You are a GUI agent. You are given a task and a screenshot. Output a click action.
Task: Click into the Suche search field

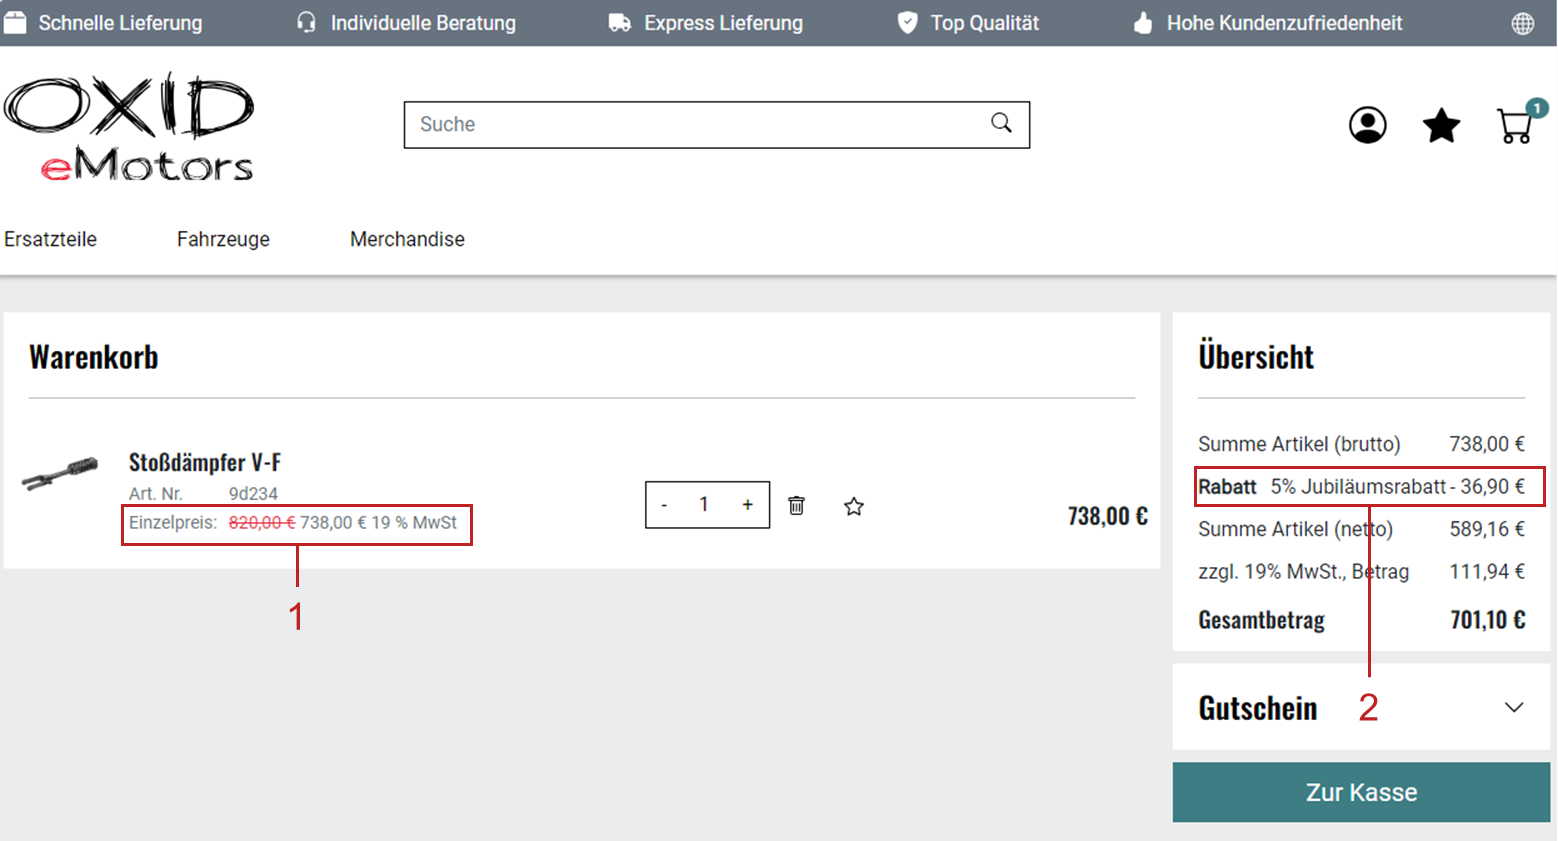pyautogui.click(x=690, y=125)
